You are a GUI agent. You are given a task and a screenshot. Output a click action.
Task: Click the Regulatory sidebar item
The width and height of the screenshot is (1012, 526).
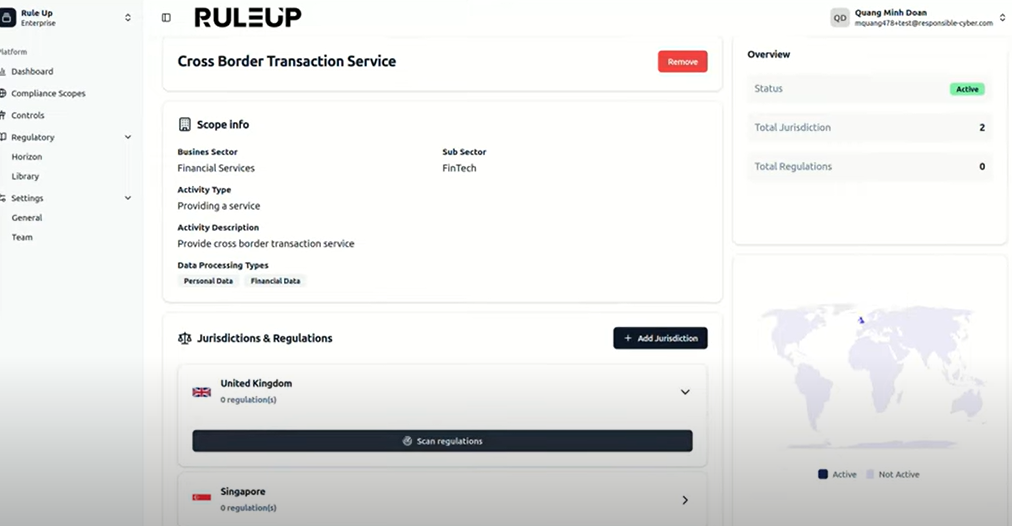coord(32,137)
